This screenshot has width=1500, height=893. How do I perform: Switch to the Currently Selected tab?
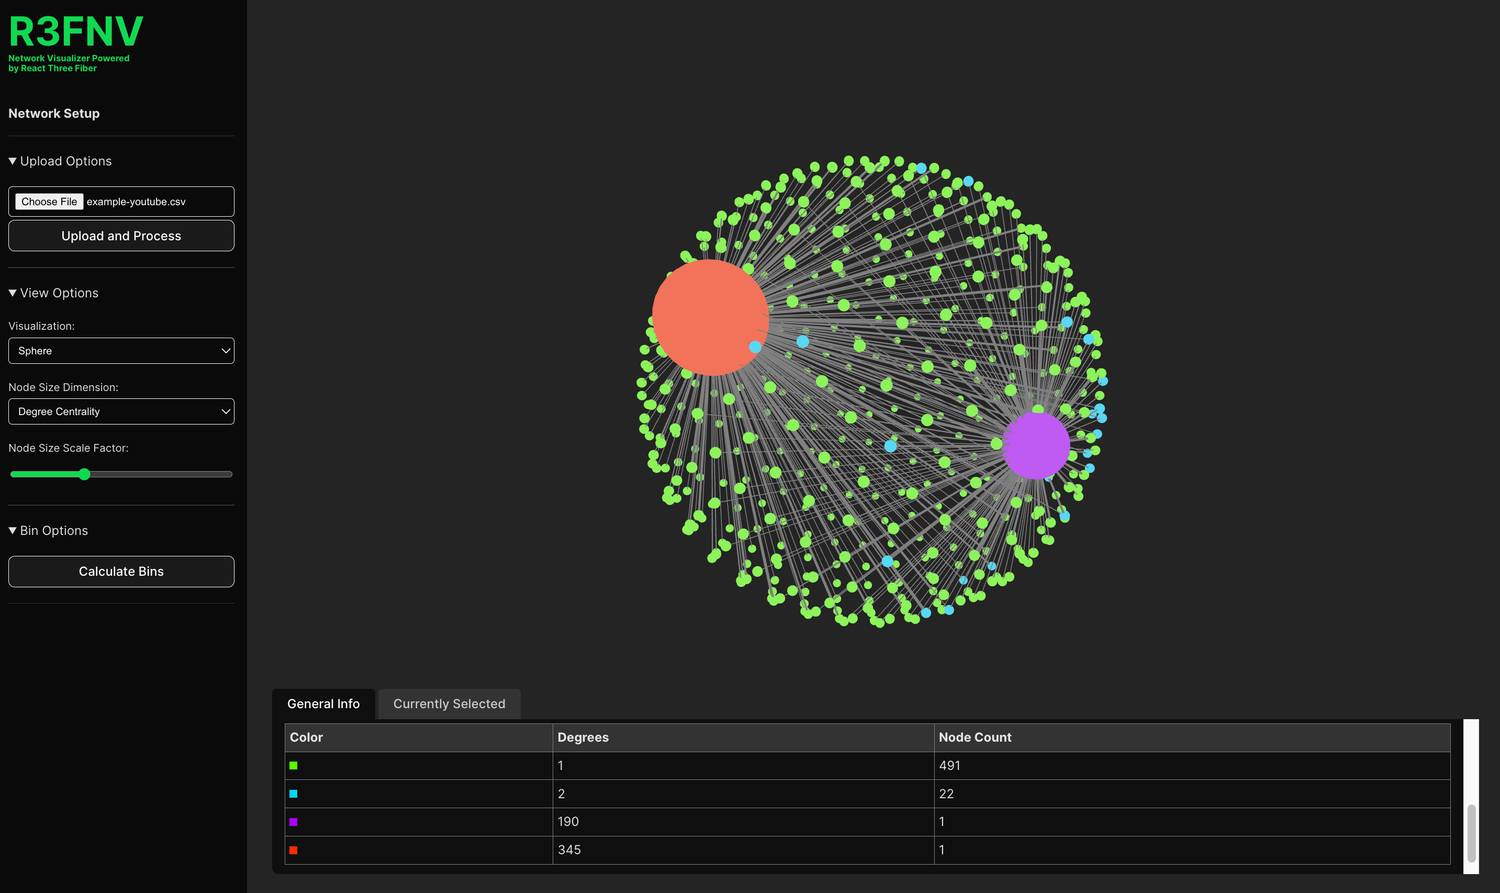pyautogui.click(x=449, y=704)
